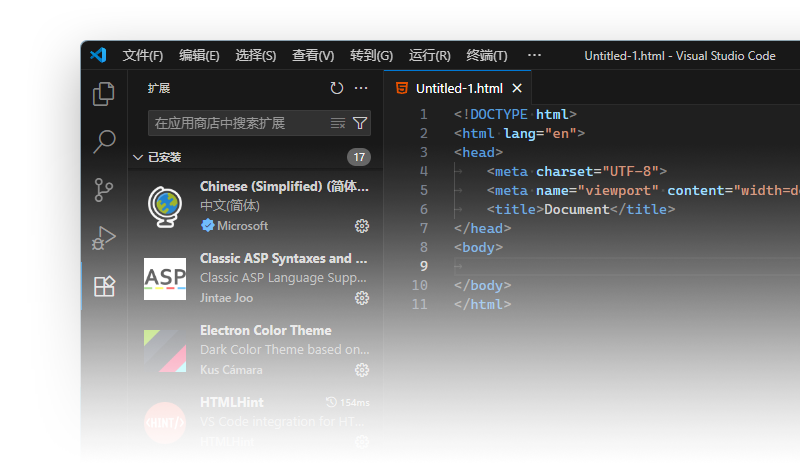Close the Untitled-1.html tab

click(517, 88)
